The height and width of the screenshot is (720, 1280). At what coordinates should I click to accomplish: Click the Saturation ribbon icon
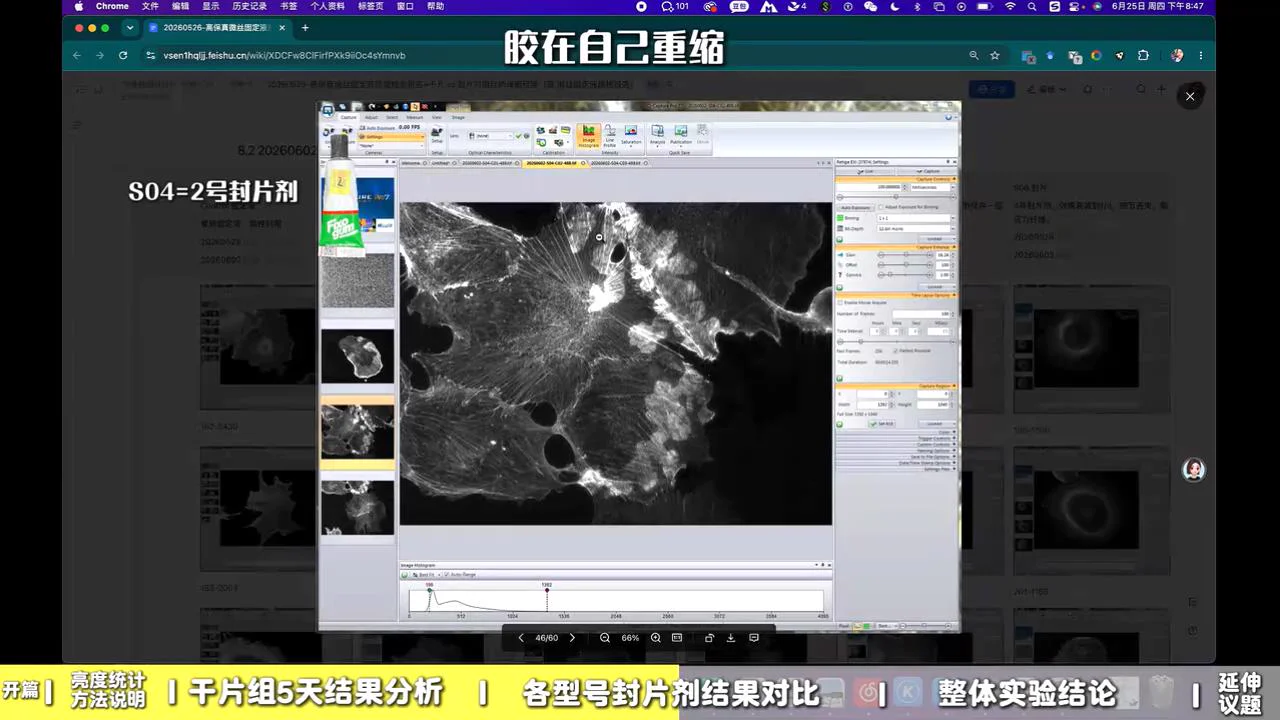tap(631, 136)
